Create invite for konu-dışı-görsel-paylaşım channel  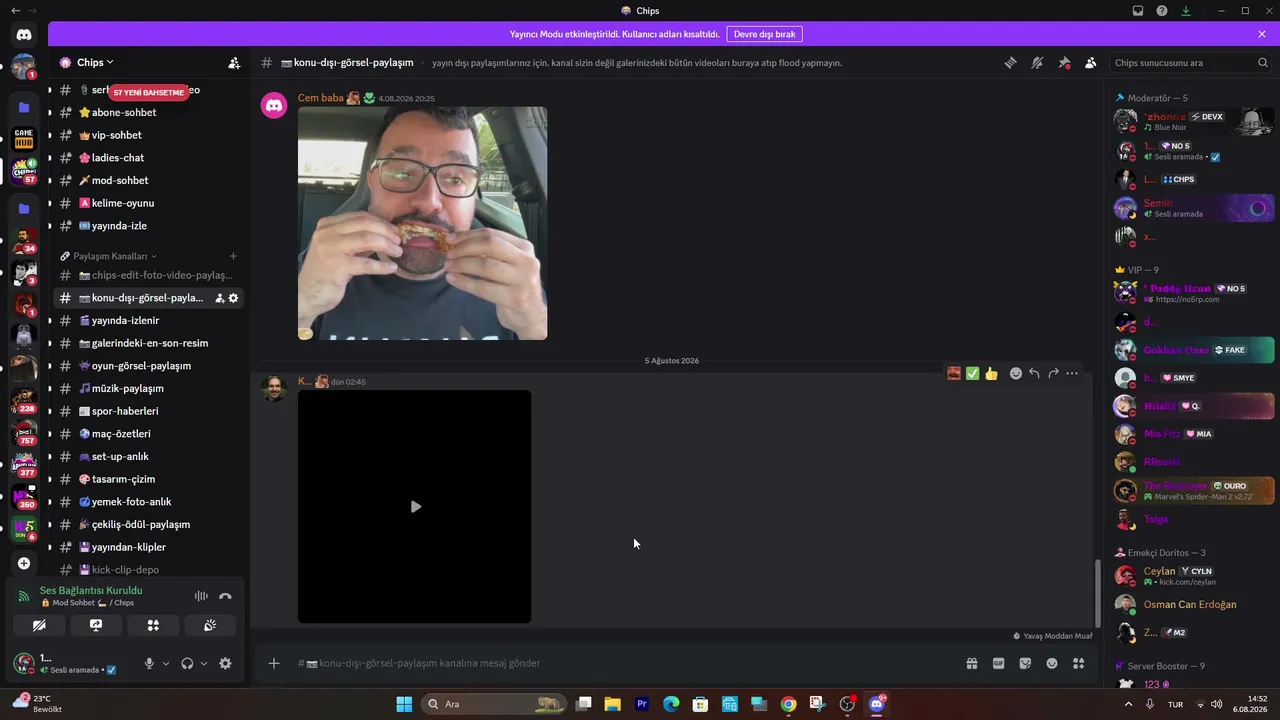pos(219,298)
